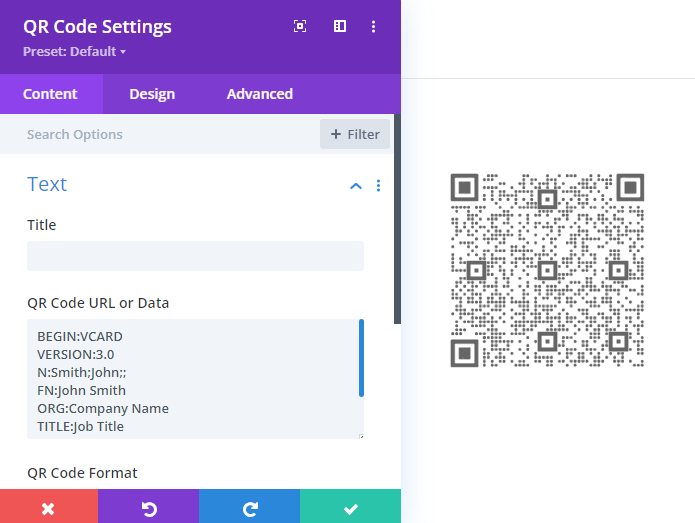Click the FN:John Smith line

[82, 390]
